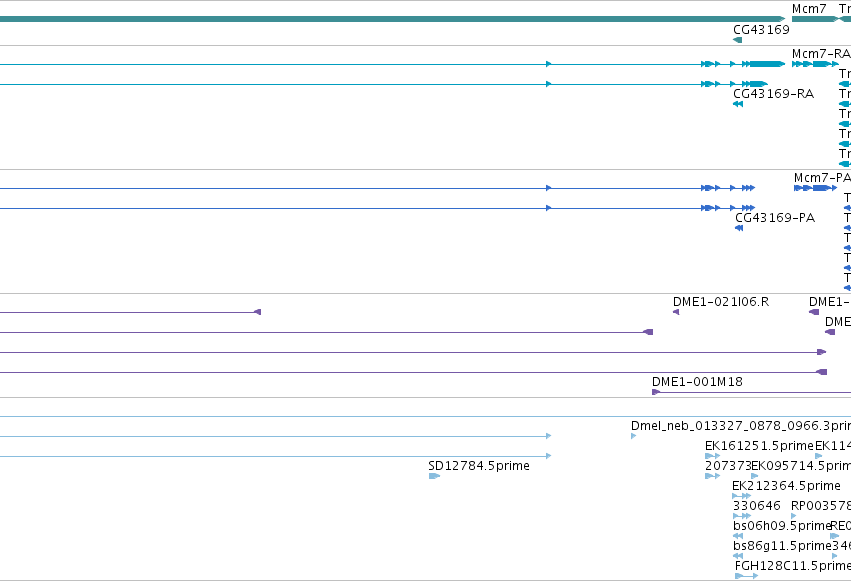Select the SD12784.5prime feature glyph
Viewport: 851px width, 581px height.
[434, 476]
